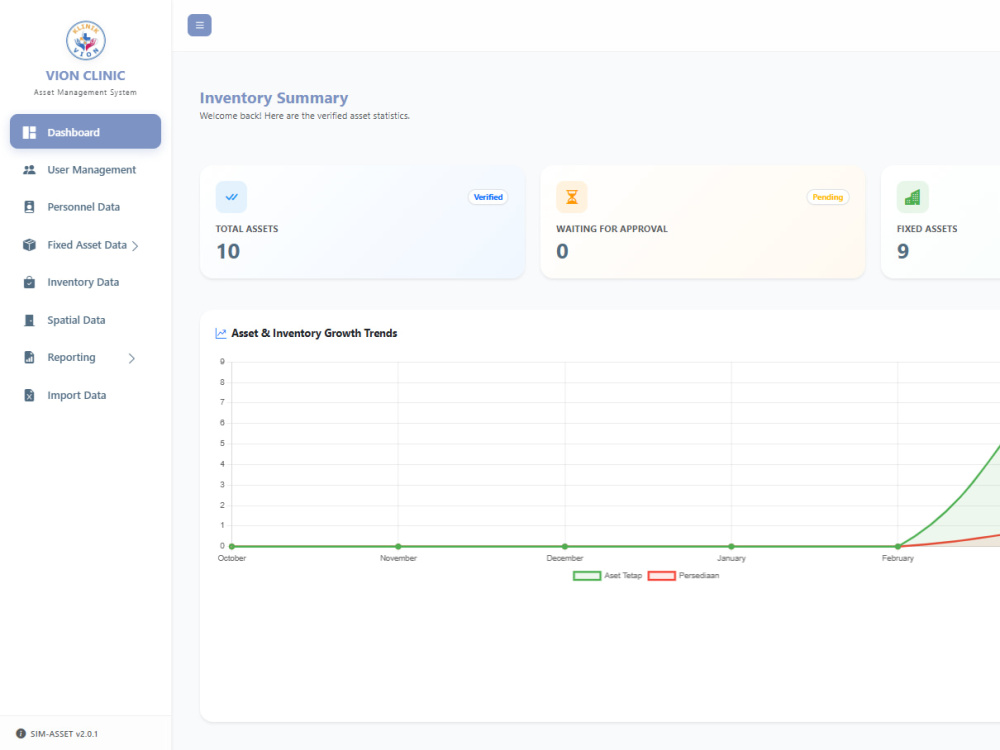The image size is (1000, 750).
Task: Go to Inventory Data section
Action: pyautogui.click(x=85, y=283)
